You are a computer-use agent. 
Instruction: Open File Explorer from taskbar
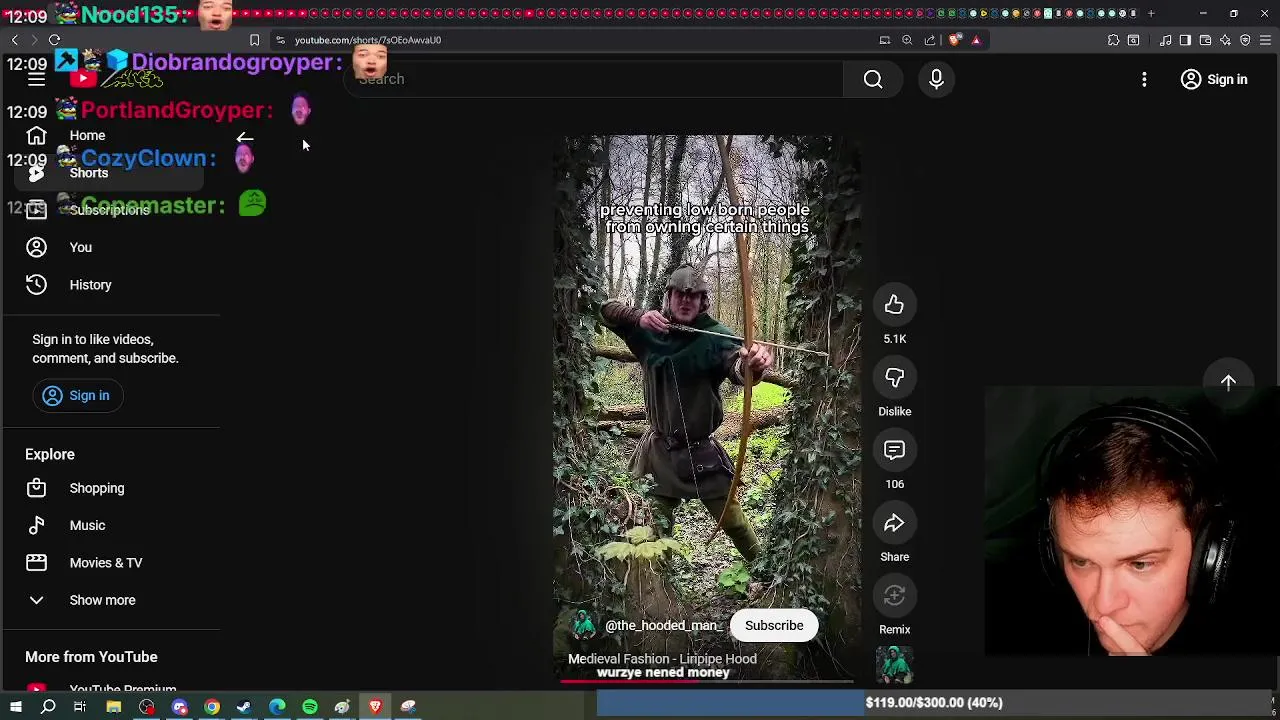pyautogui.click(x=114, y=707)
